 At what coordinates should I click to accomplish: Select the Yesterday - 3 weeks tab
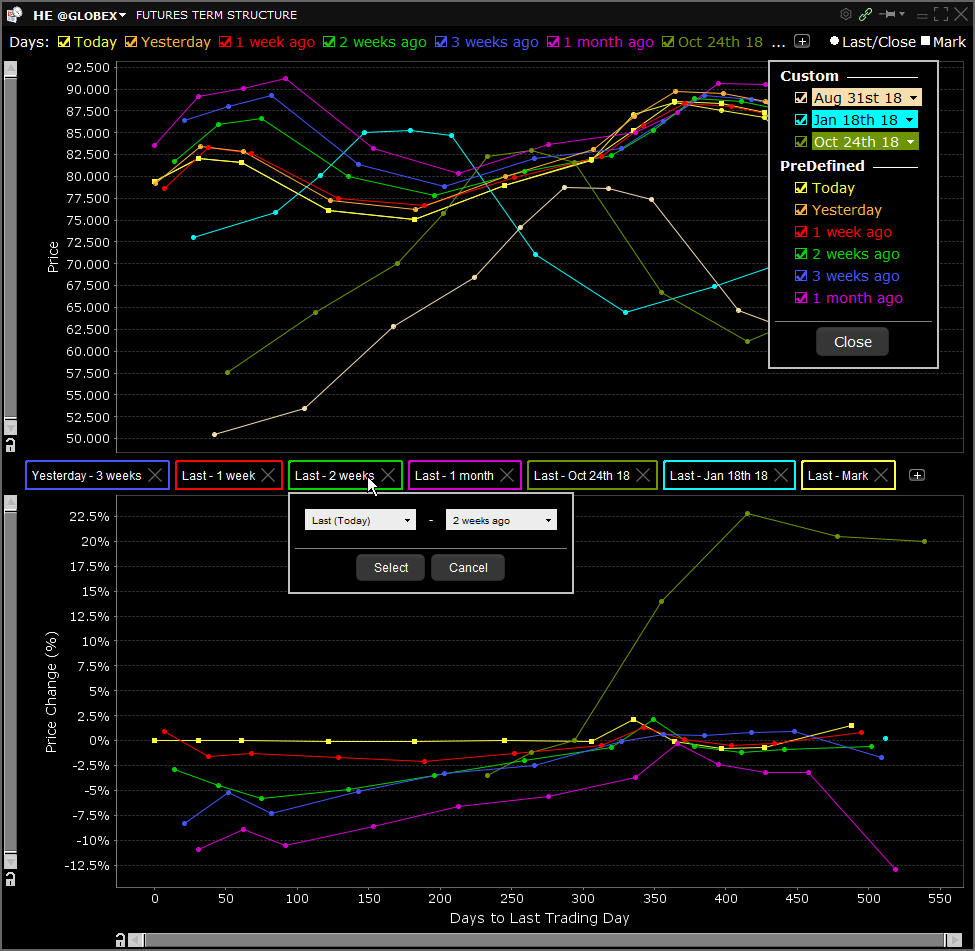[x=86, y=476]
